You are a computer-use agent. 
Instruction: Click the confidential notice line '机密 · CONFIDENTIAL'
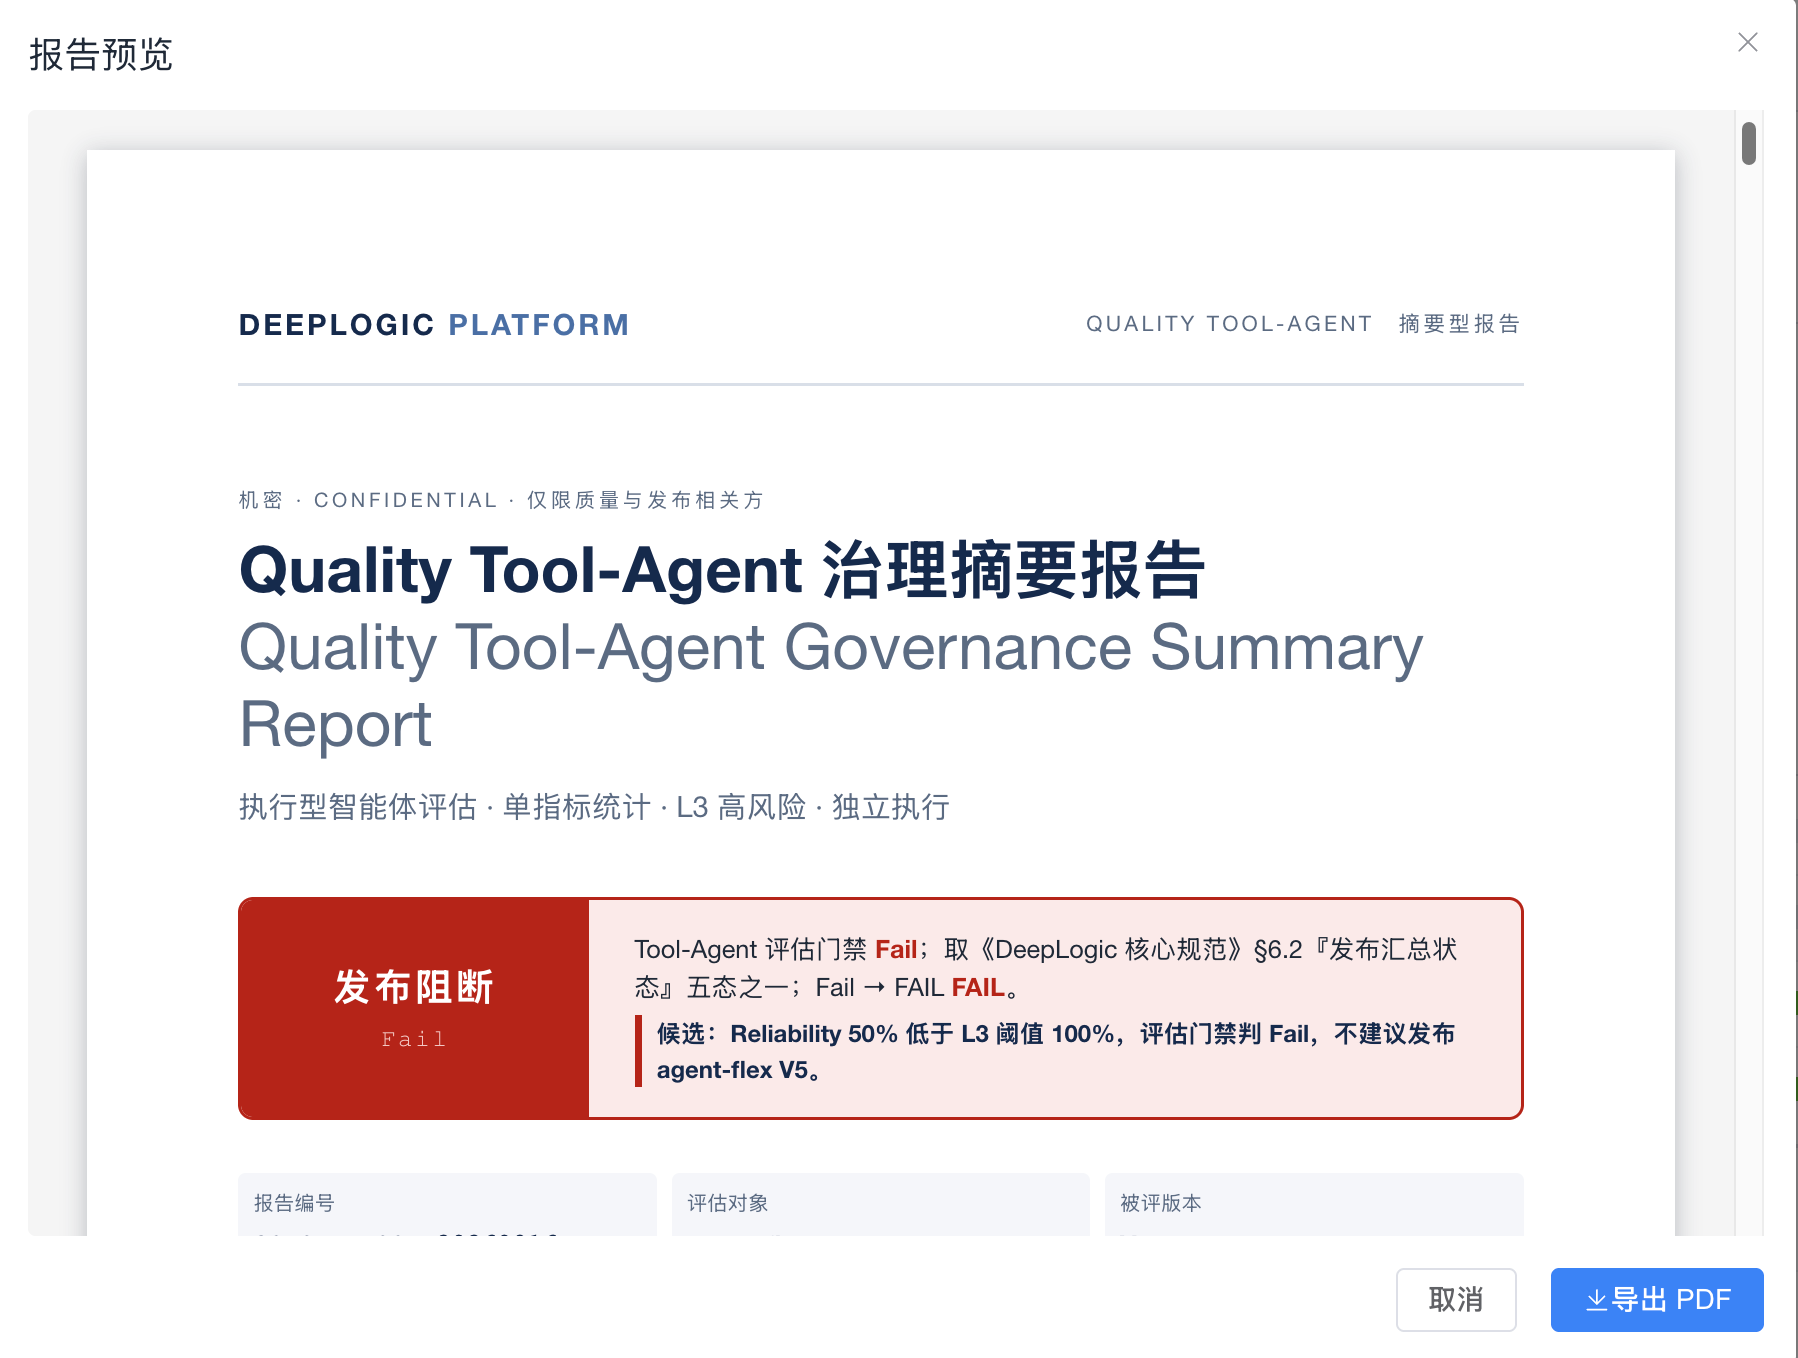(x=501, y=500)
